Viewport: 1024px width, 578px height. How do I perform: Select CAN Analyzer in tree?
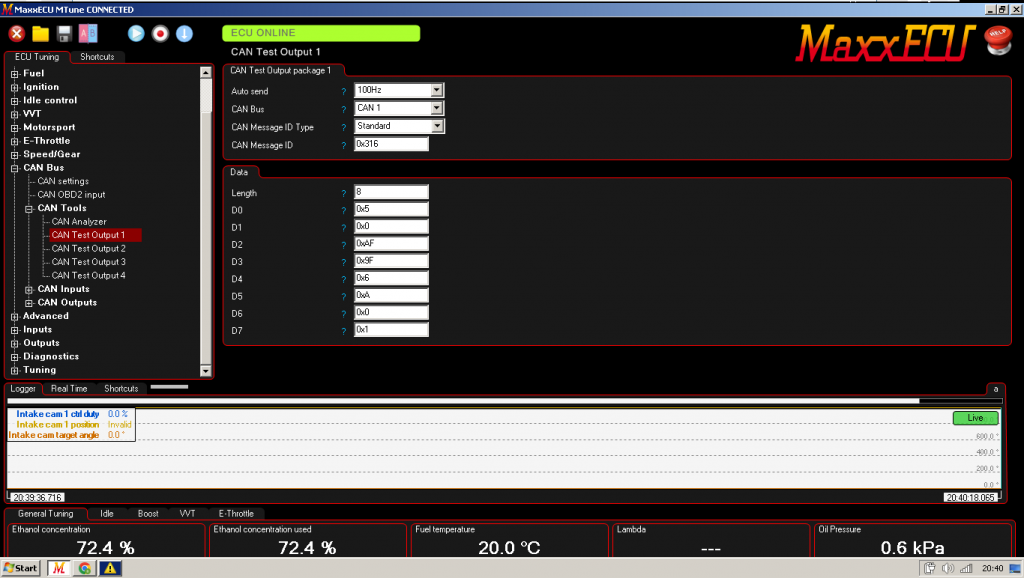78,221
